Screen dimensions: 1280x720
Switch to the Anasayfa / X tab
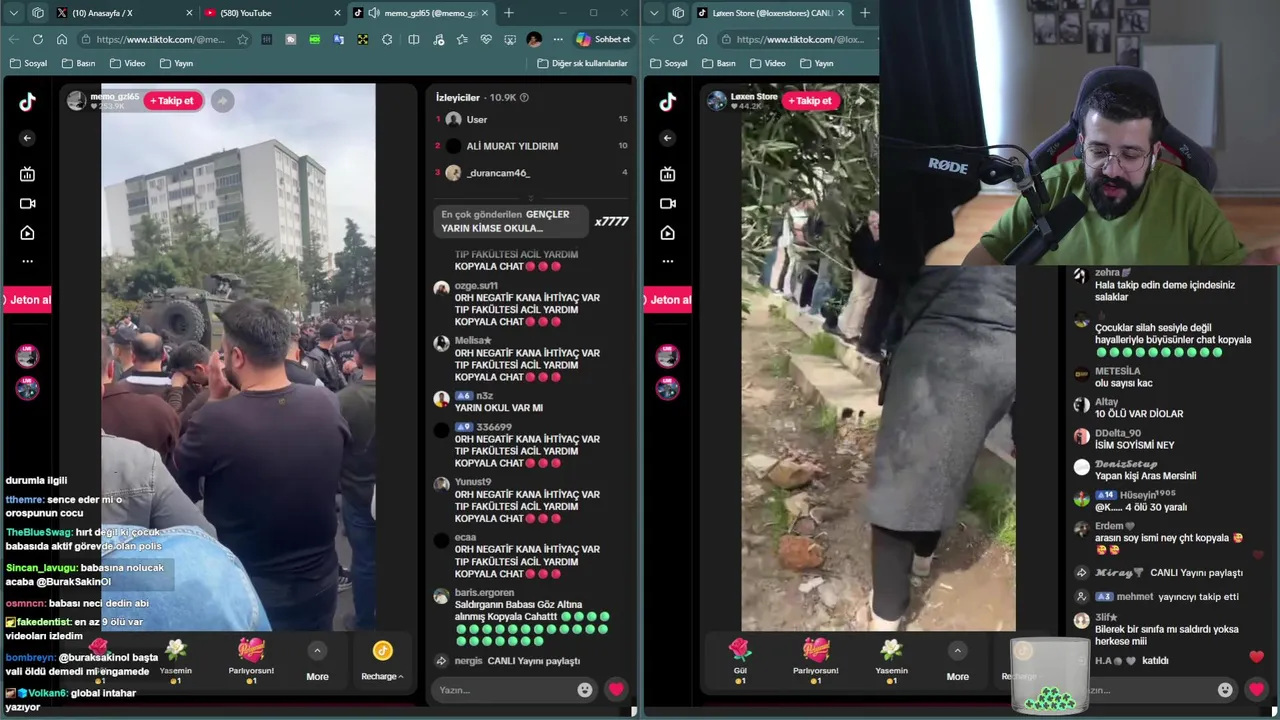123,13
